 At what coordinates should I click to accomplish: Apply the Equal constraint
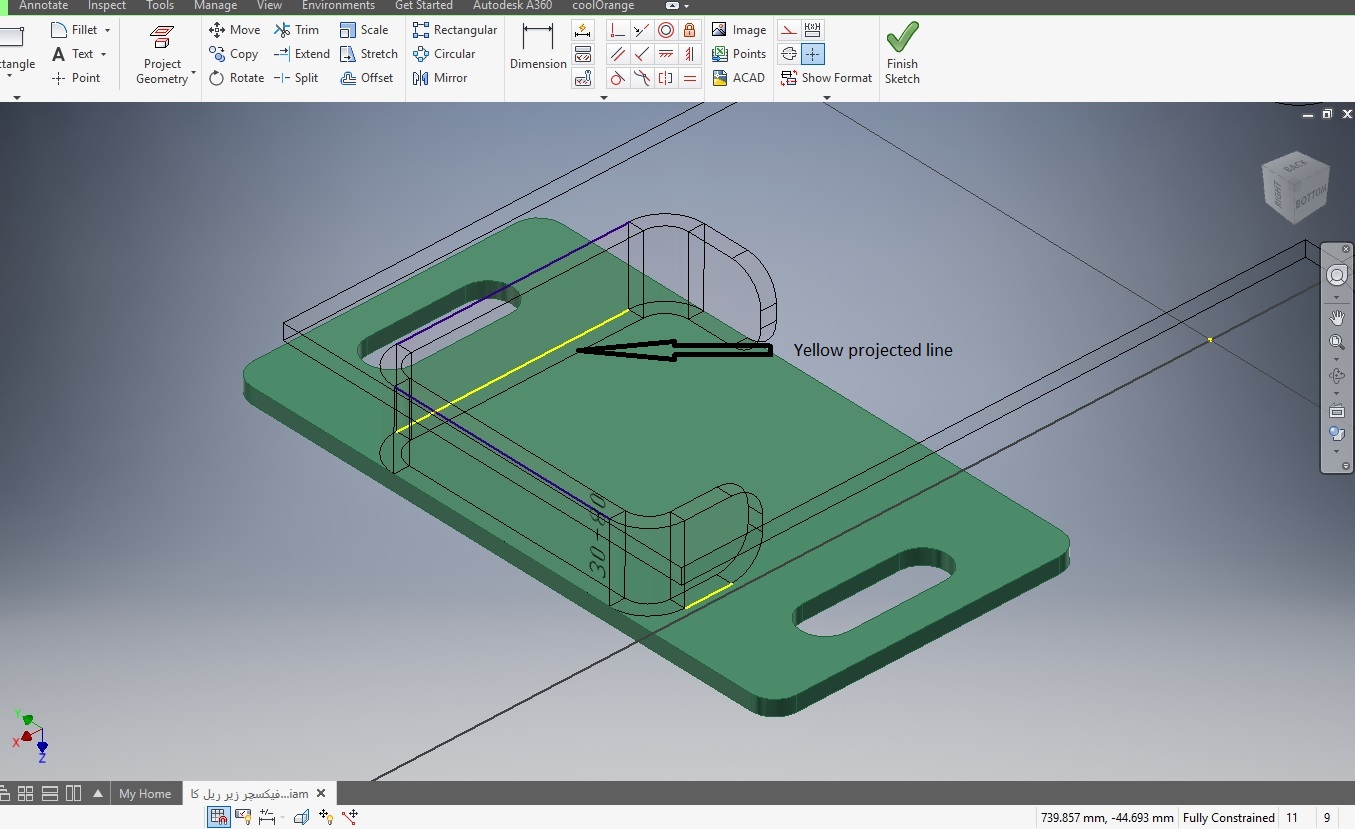689,78
